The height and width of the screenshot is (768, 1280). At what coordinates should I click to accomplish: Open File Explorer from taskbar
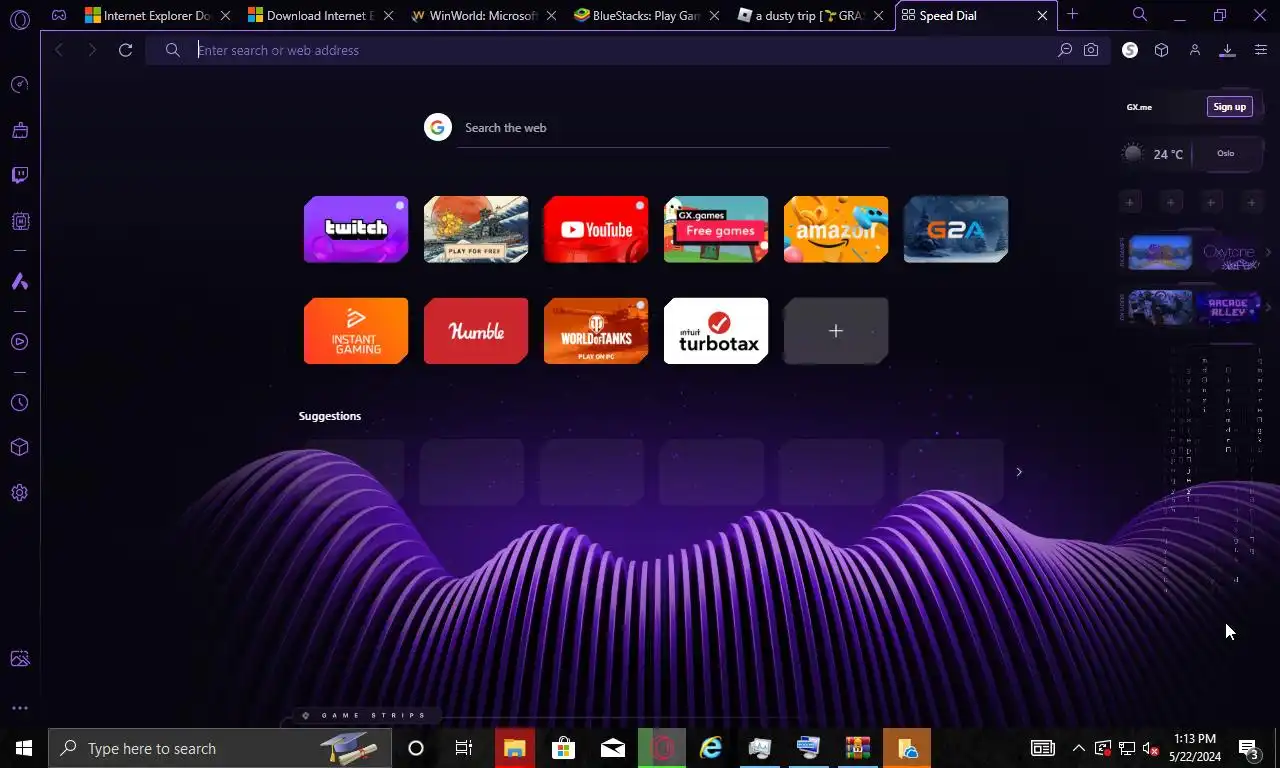[514, 748]
